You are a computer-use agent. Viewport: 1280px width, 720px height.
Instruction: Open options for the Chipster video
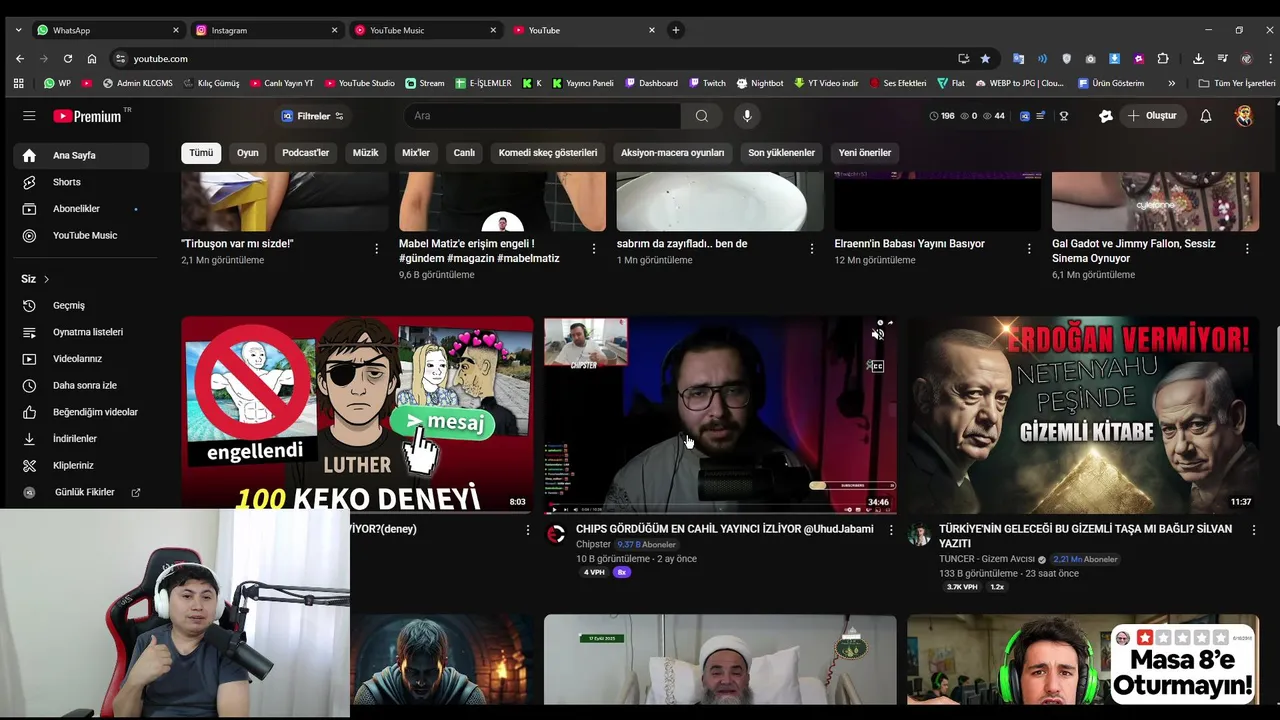891,530
